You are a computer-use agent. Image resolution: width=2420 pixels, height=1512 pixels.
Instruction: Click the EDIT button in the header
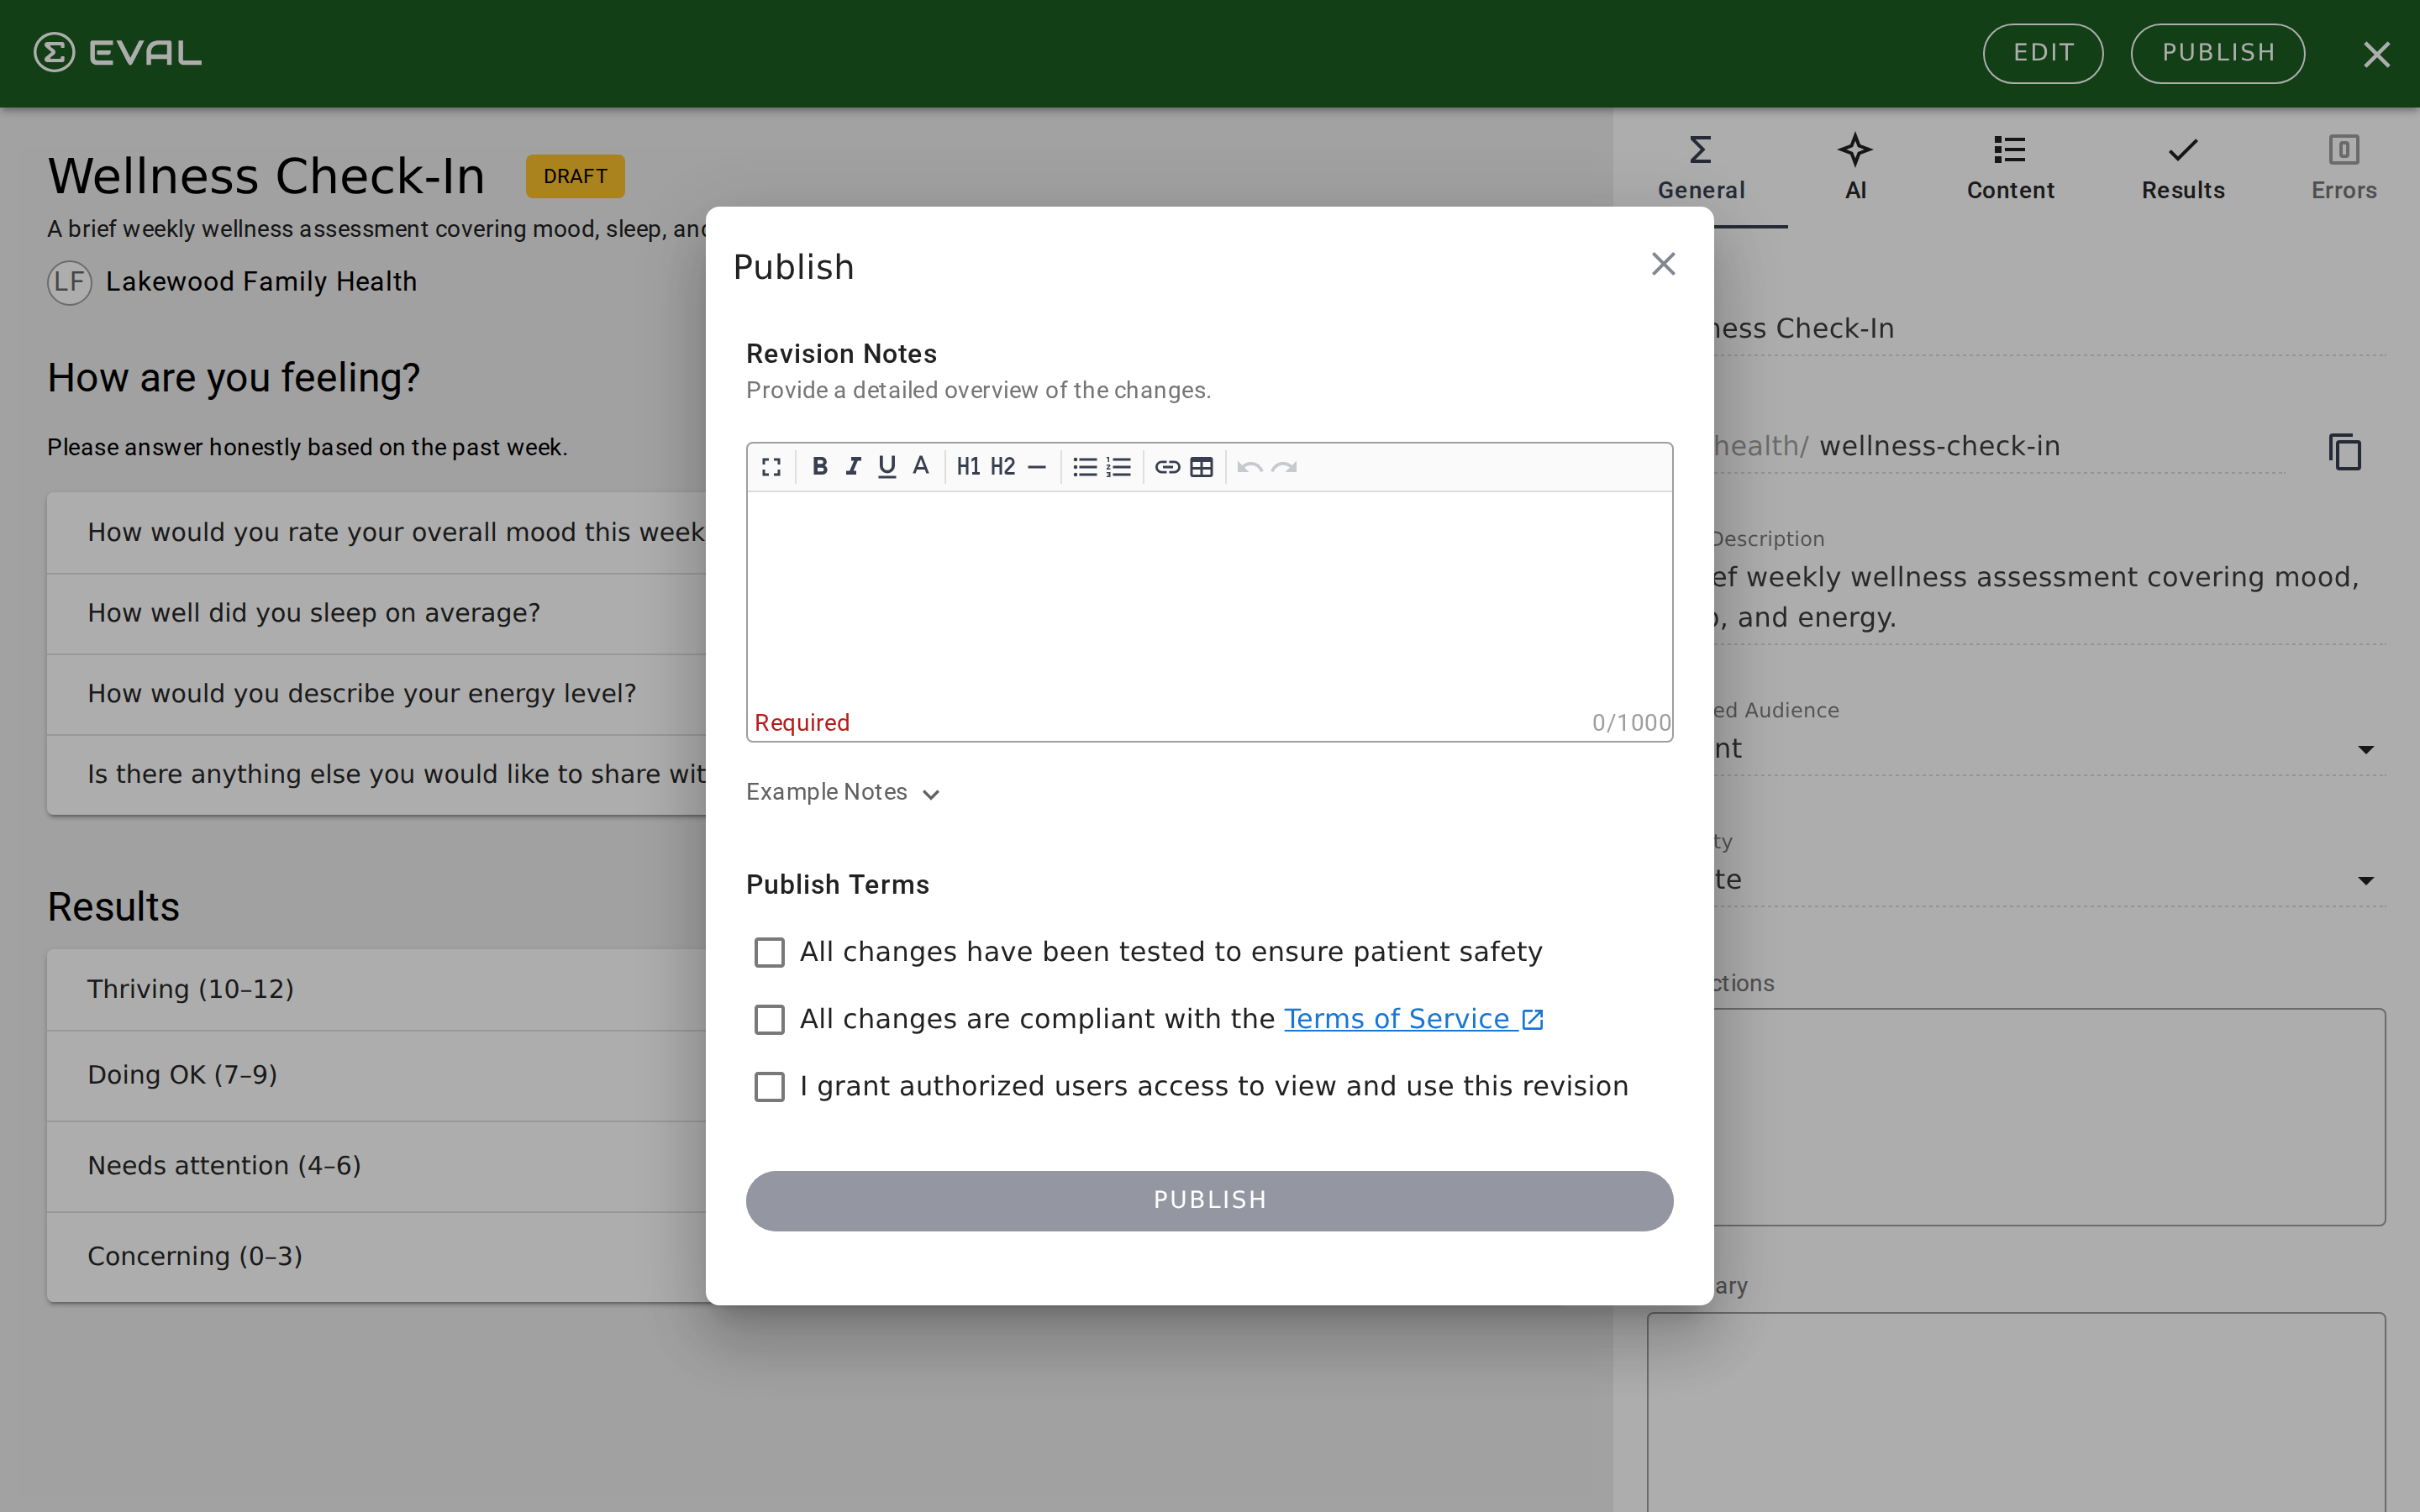point(2042,53)
